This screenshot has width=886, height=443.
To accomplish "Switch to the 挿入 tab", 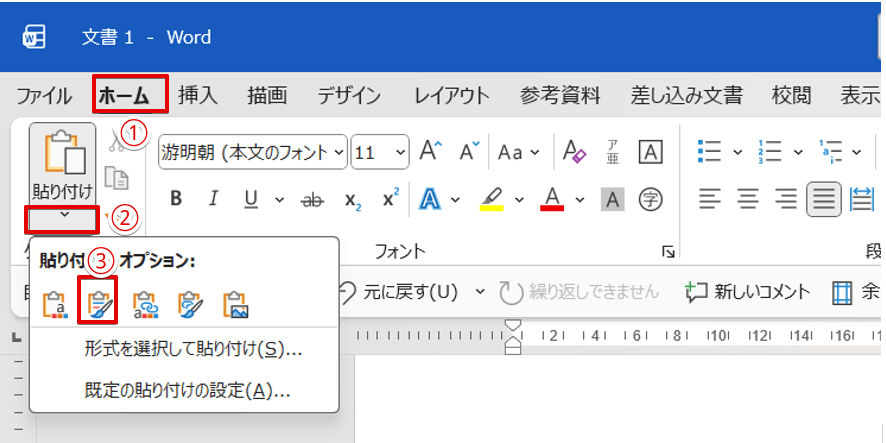I will point(198,96).
